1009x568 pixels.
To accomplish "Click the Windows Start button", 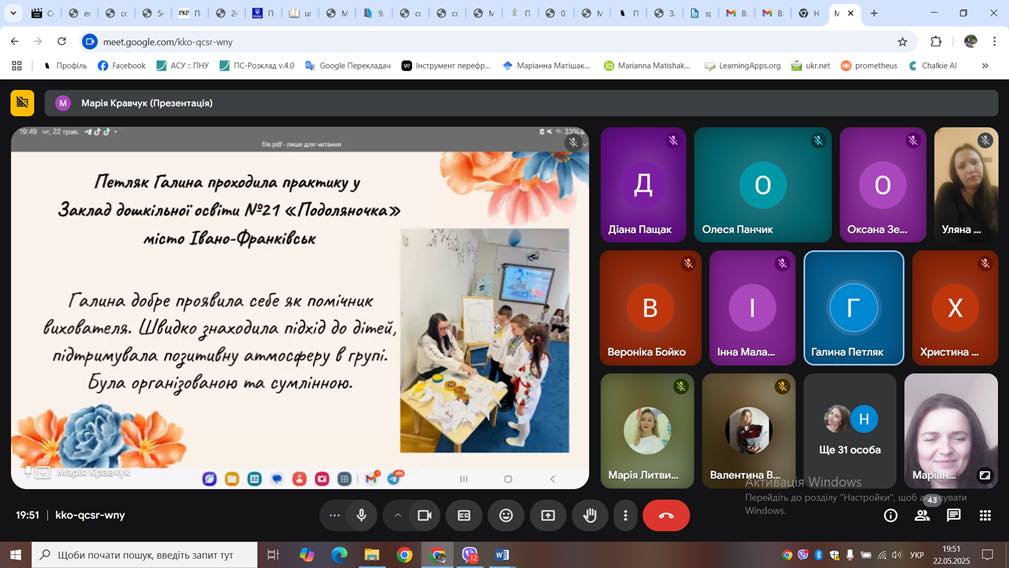I will pyautogui.click(x=16, y=554).
